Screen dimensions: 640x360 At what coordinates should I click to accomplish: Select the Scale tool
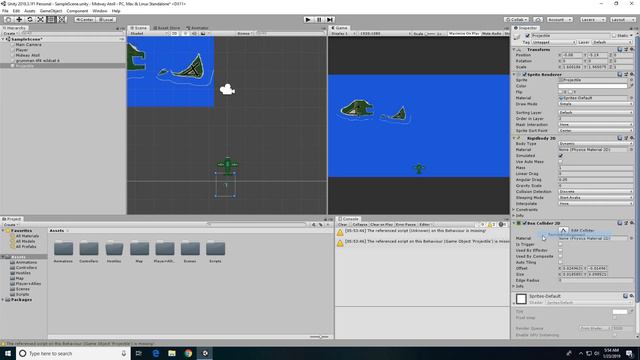coord(40,20)
